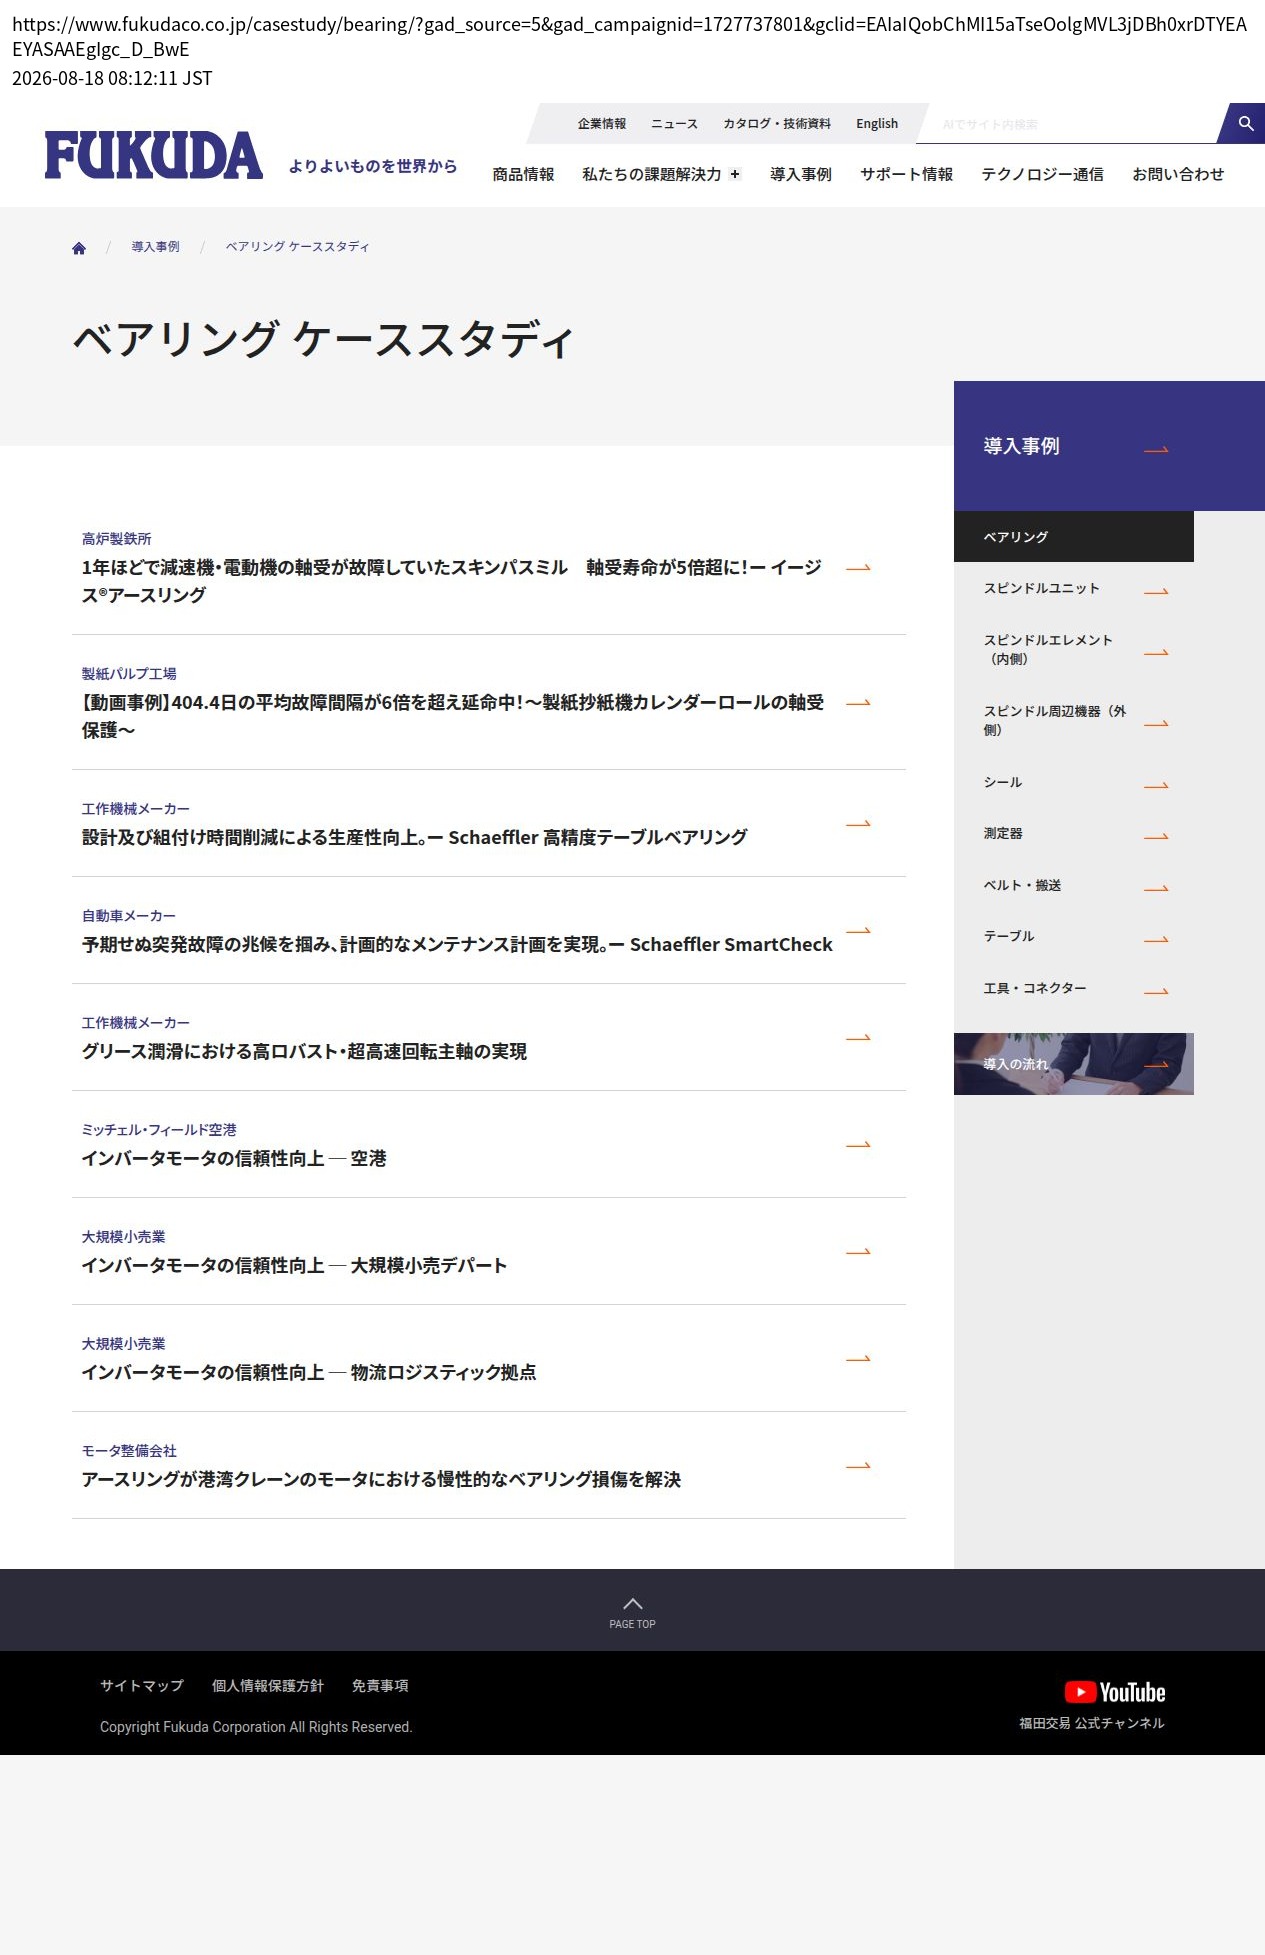1265x1955 pixels.
Task: Open the テクノロジー通信 menu
Action: (1042, 174)
